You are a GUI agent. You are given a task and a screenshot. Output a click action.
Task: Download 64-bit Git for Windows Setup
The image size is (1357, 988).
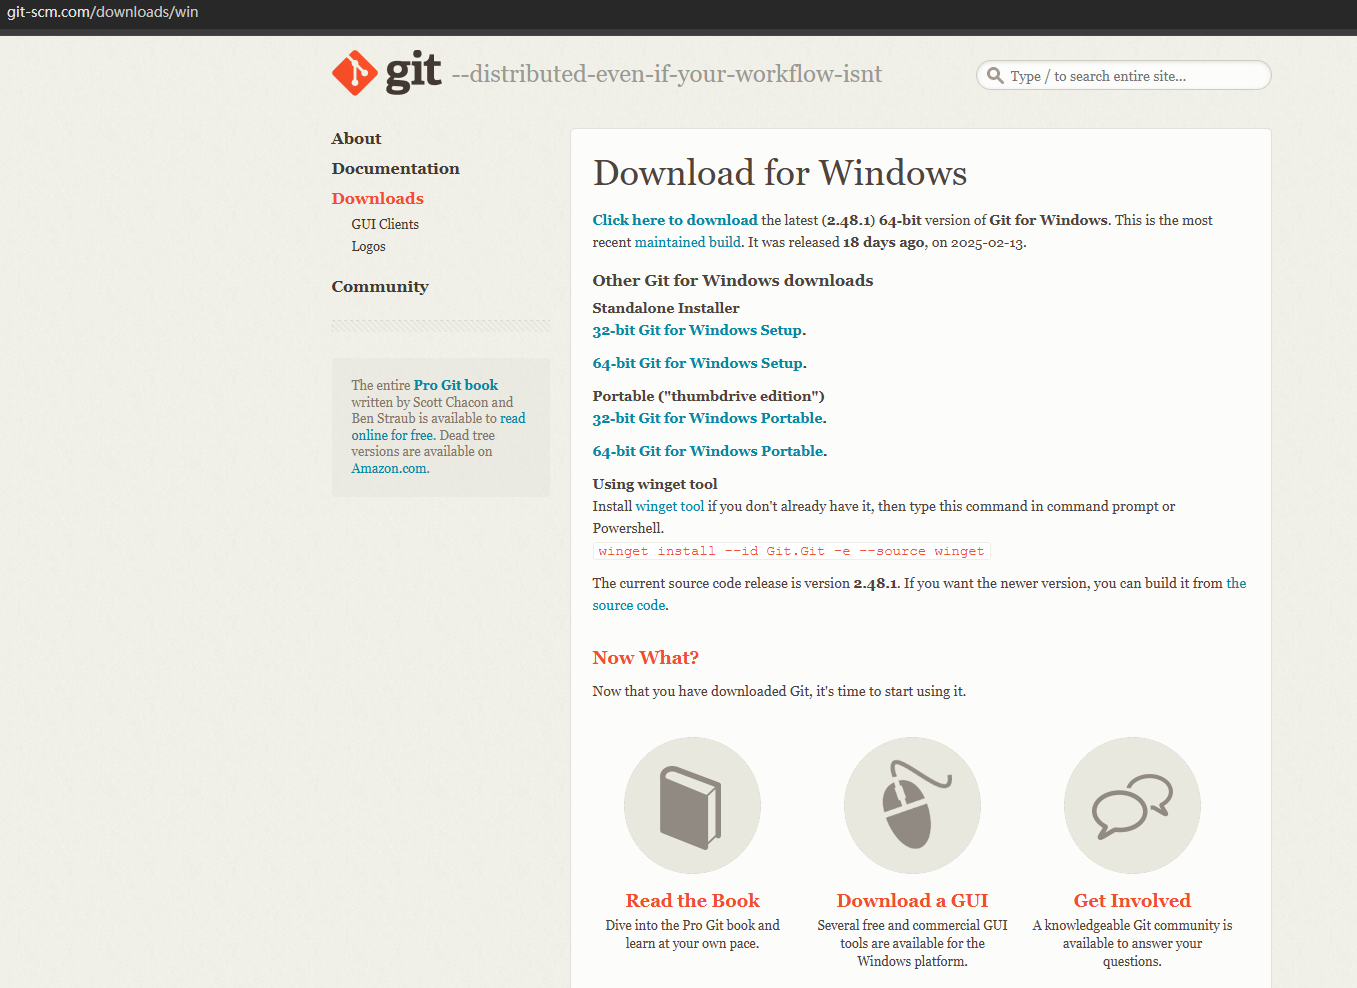coord(697,363)
